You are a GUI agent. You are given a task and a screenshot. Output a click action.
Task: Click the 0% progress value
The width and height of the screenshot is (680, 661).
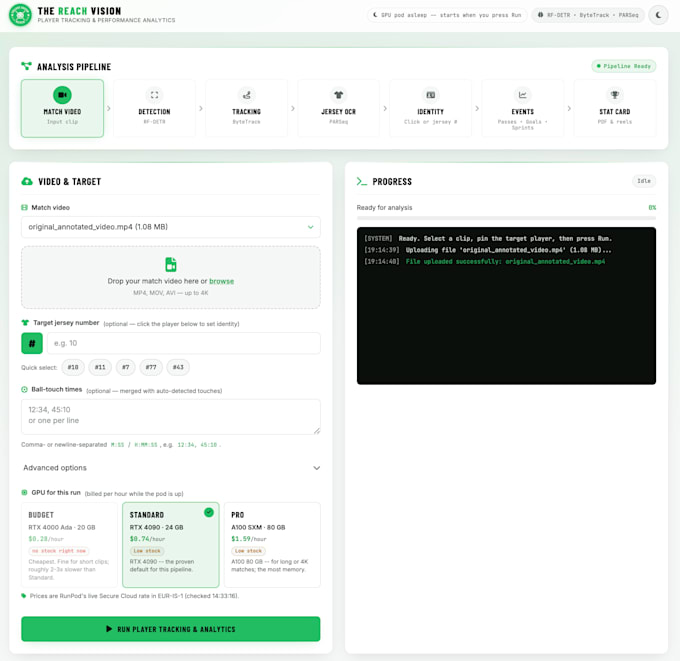(652, 208)
